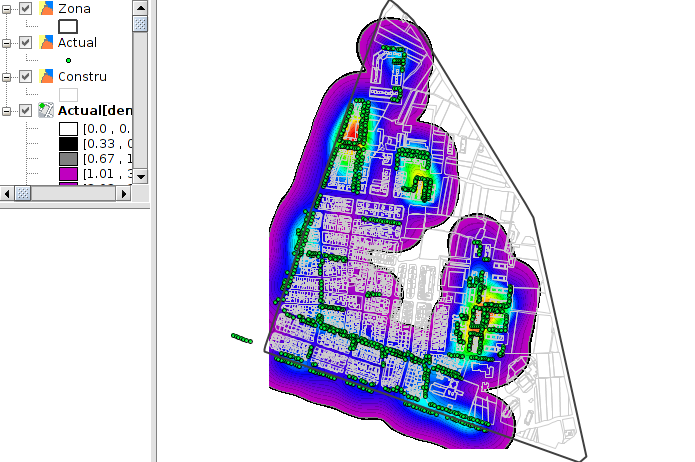Hide the Constru layer via checkbox
The image size is (695, 462).
pos(26,77)
